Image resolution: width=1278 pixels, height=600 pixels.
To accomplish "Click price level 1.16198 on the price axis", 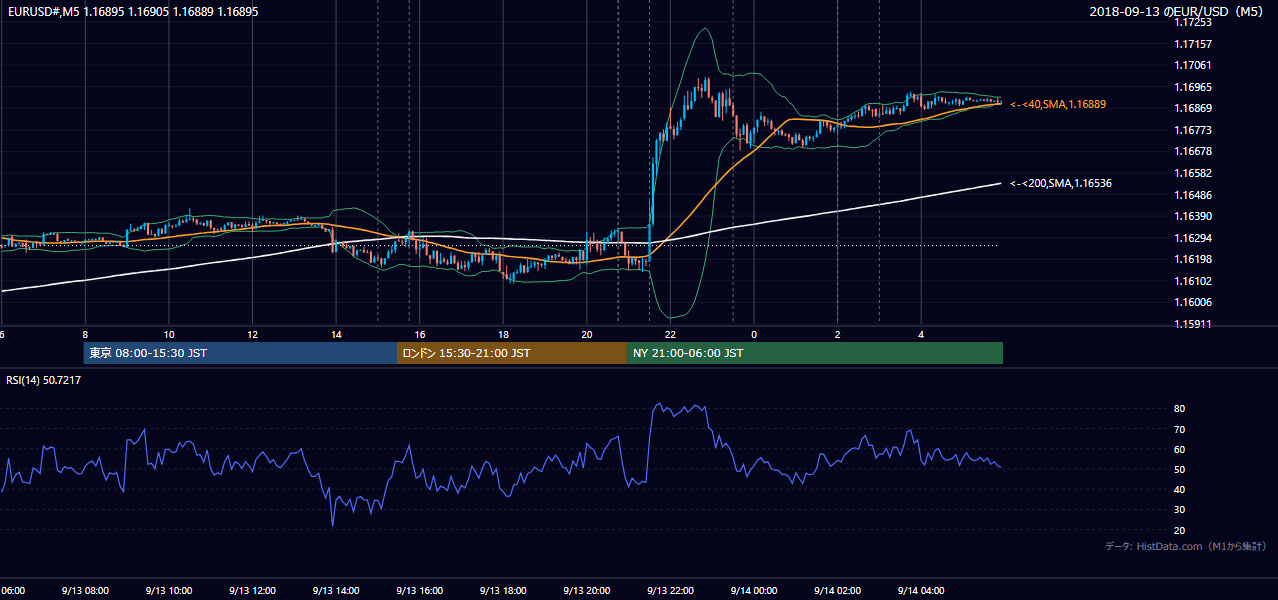I will [1193, 259].
